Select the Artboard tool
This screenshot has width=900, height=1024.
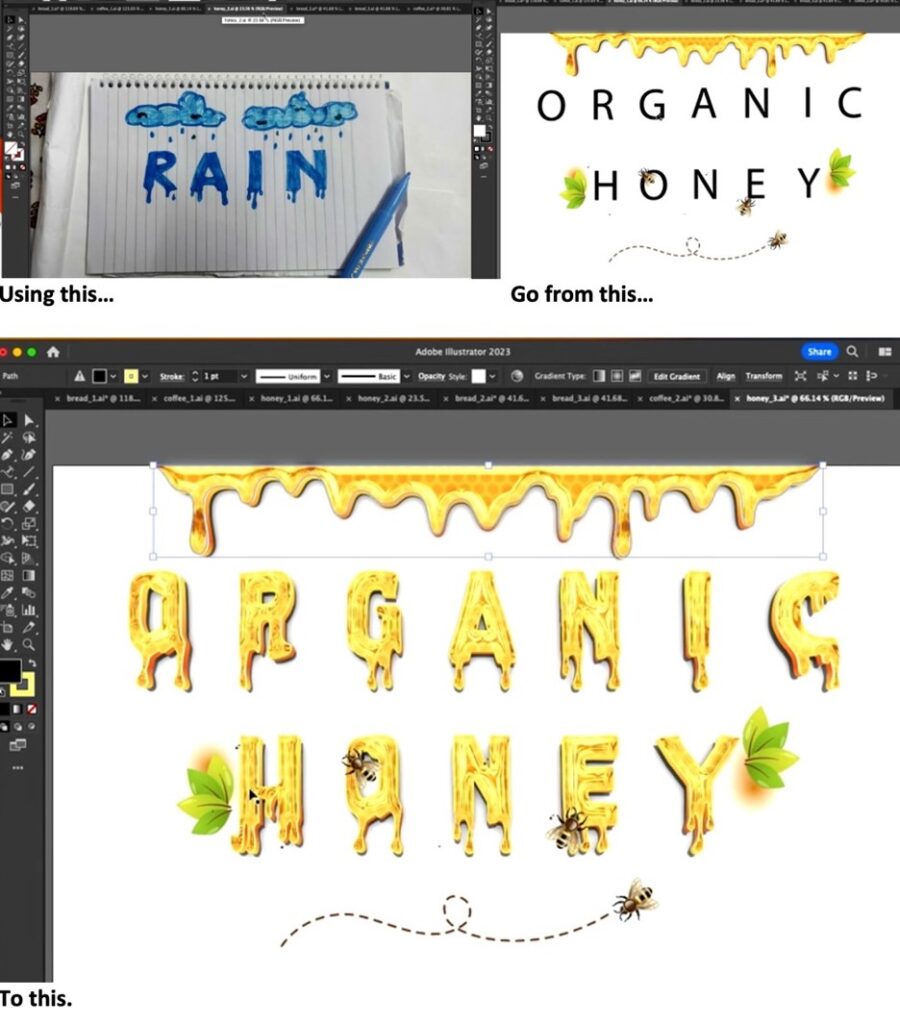click(8, 628)
